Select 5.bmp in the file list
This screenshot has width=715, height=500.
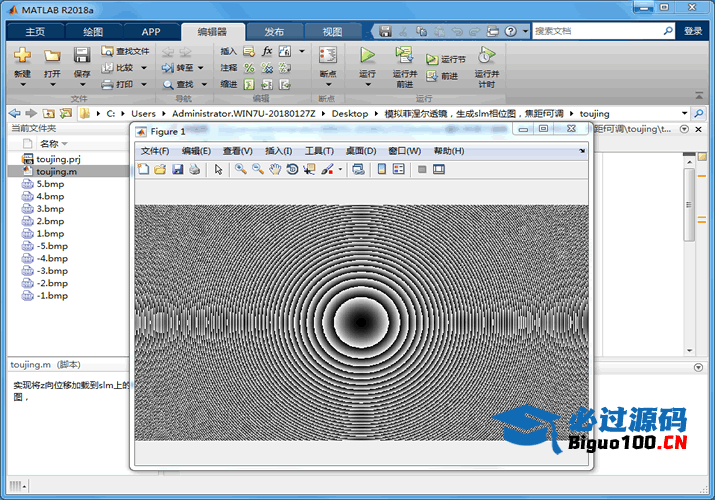50,184
